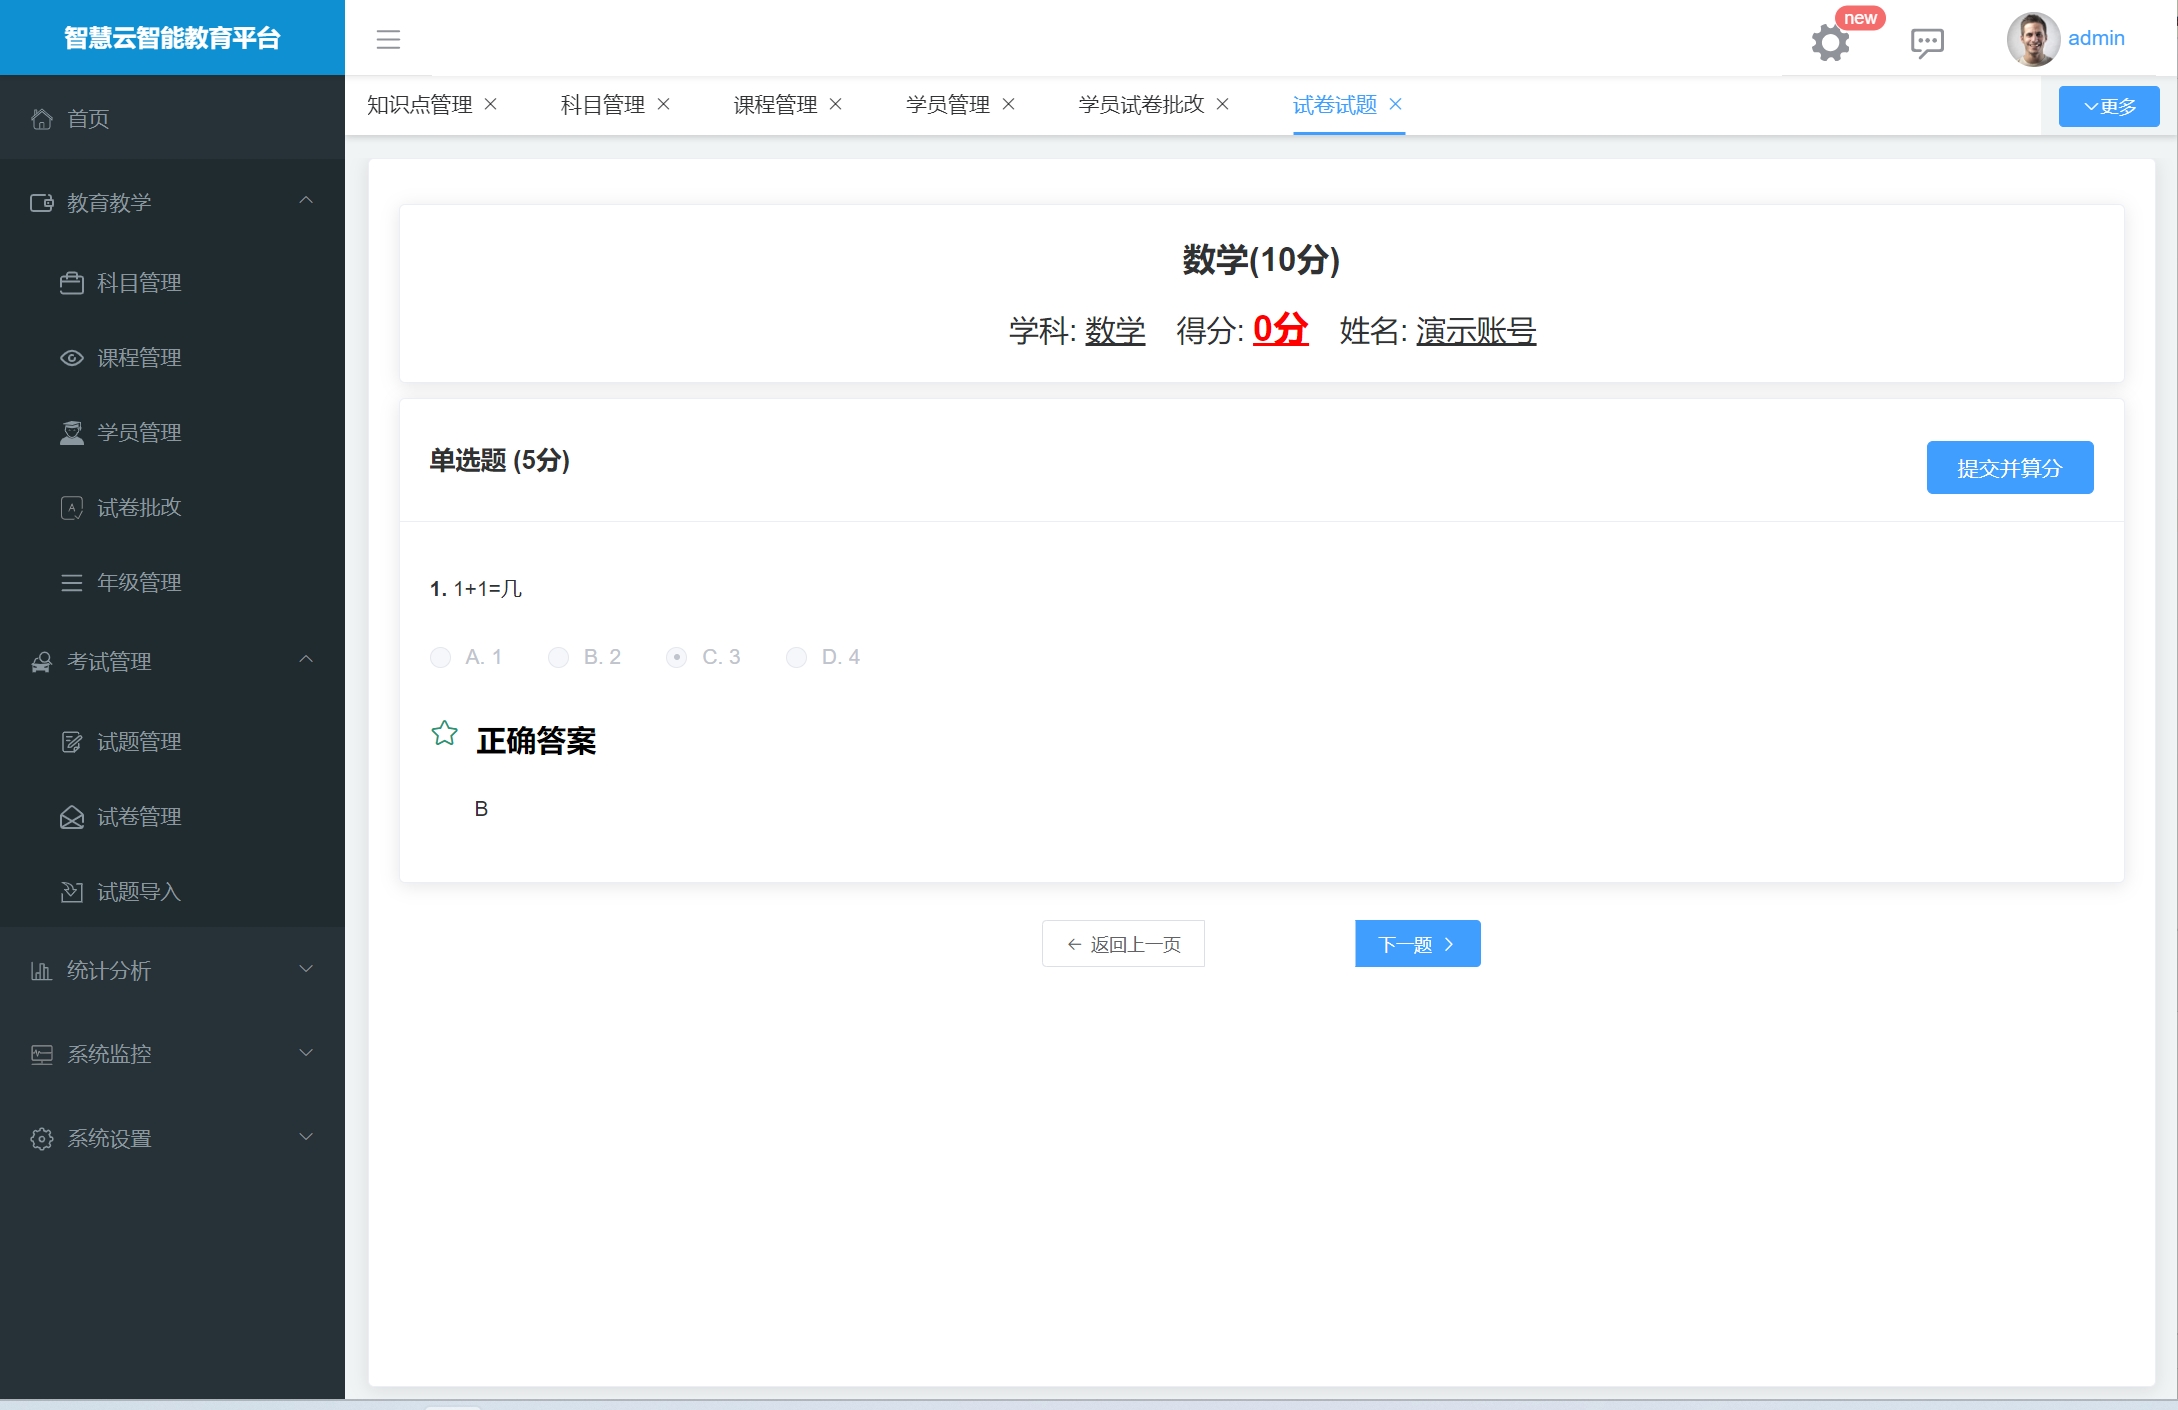Open the chat messages icon

(1926, 42)
